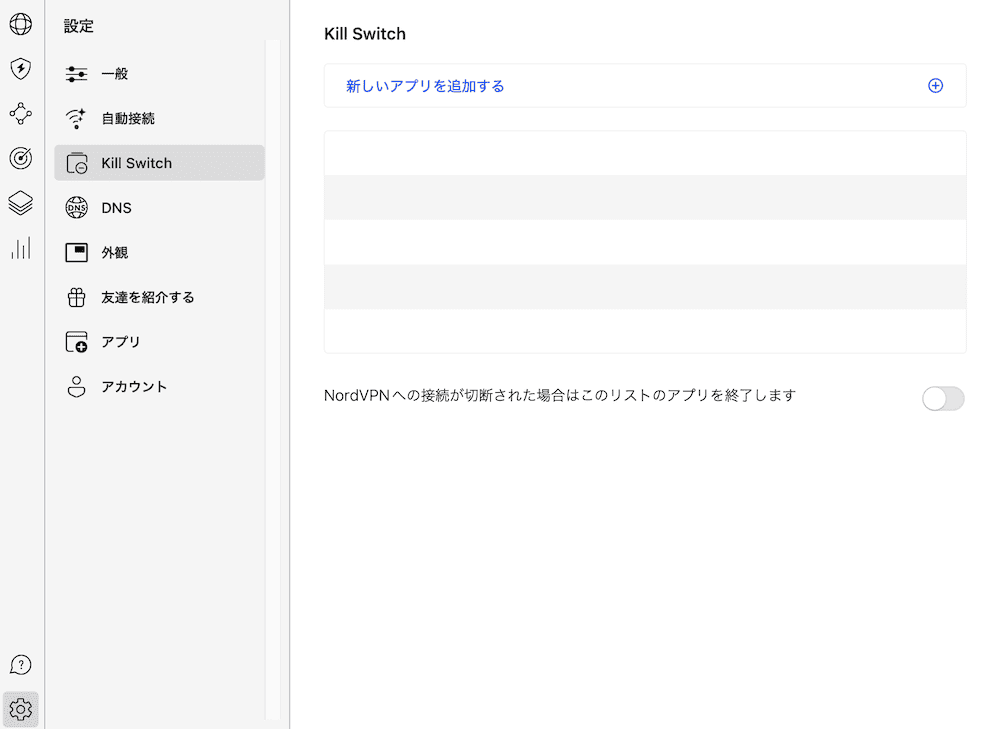Screen dimensions: 1000x729
Task: Click the Kill Switch sidebar icon
Action: (x=77, y=163)
